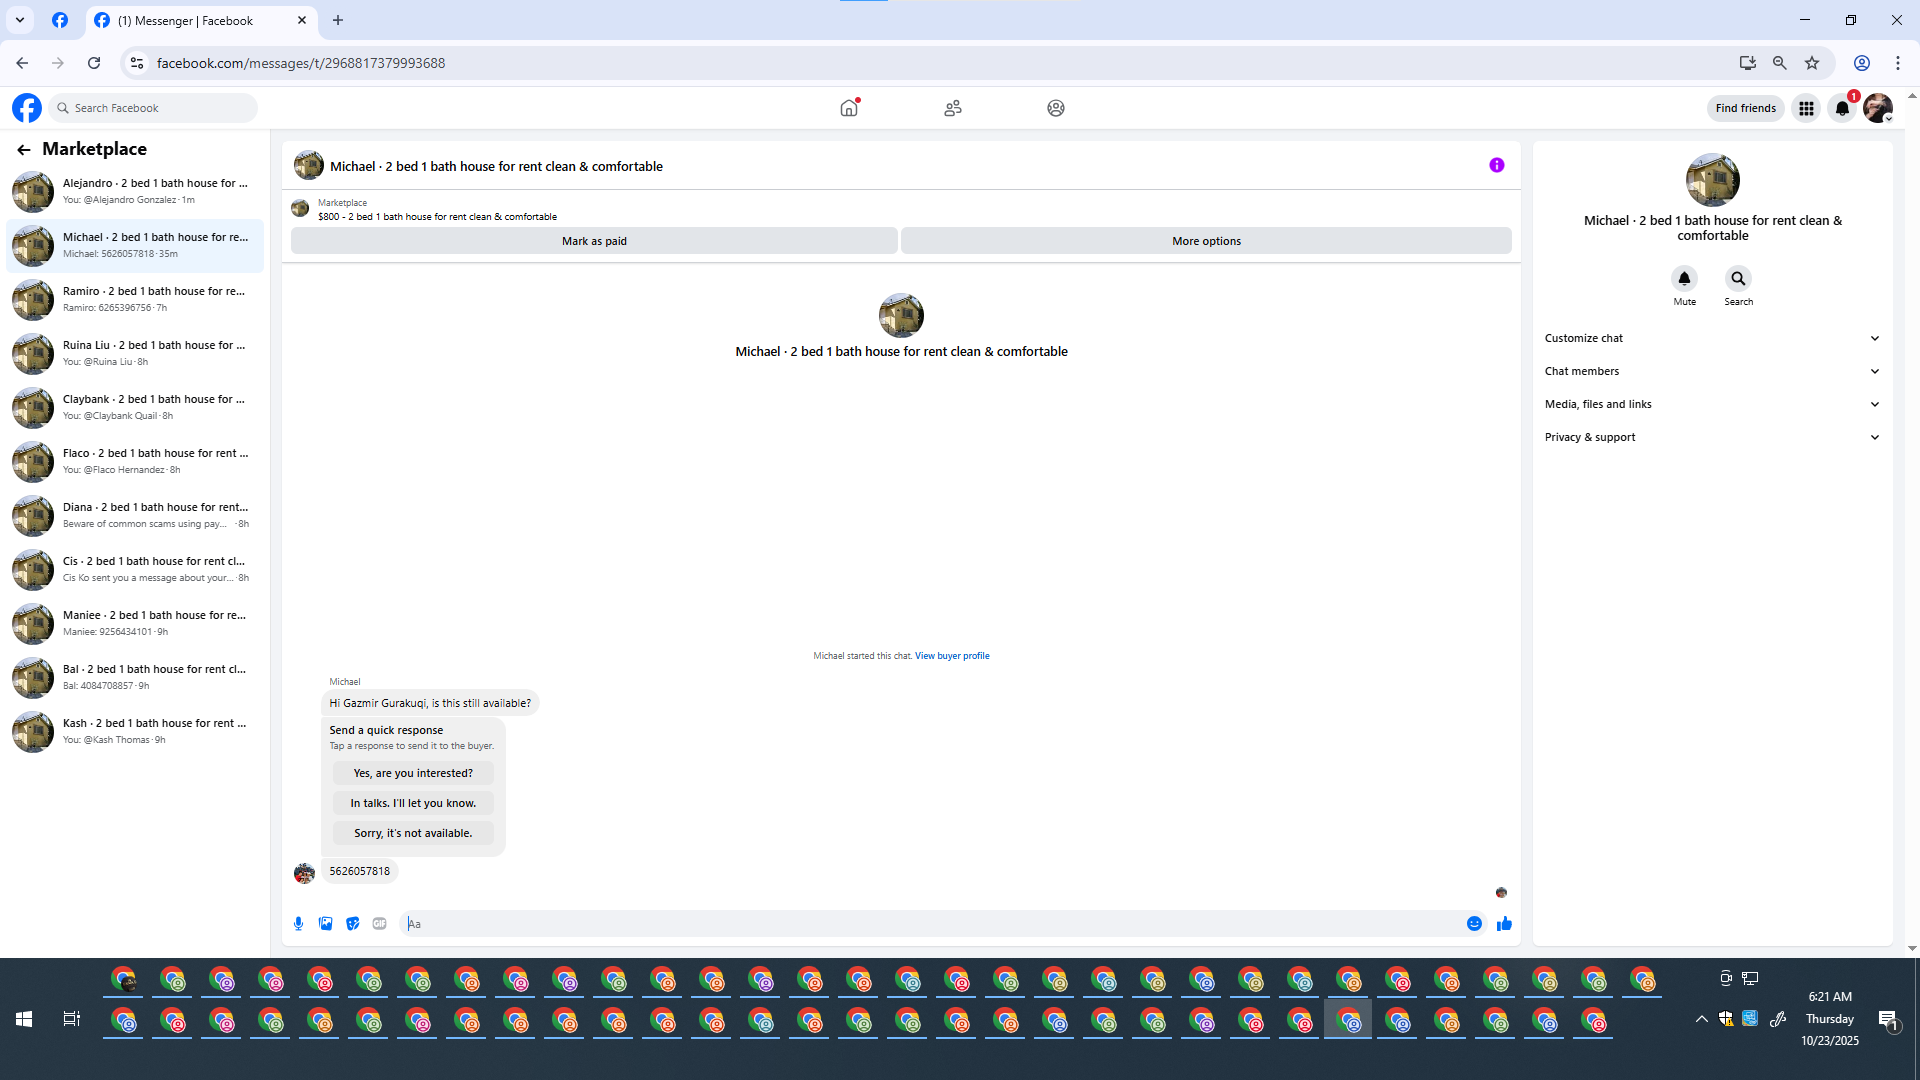Expand the Customize chat section
1920x1080 pixels.
(x=1712, y=338)
